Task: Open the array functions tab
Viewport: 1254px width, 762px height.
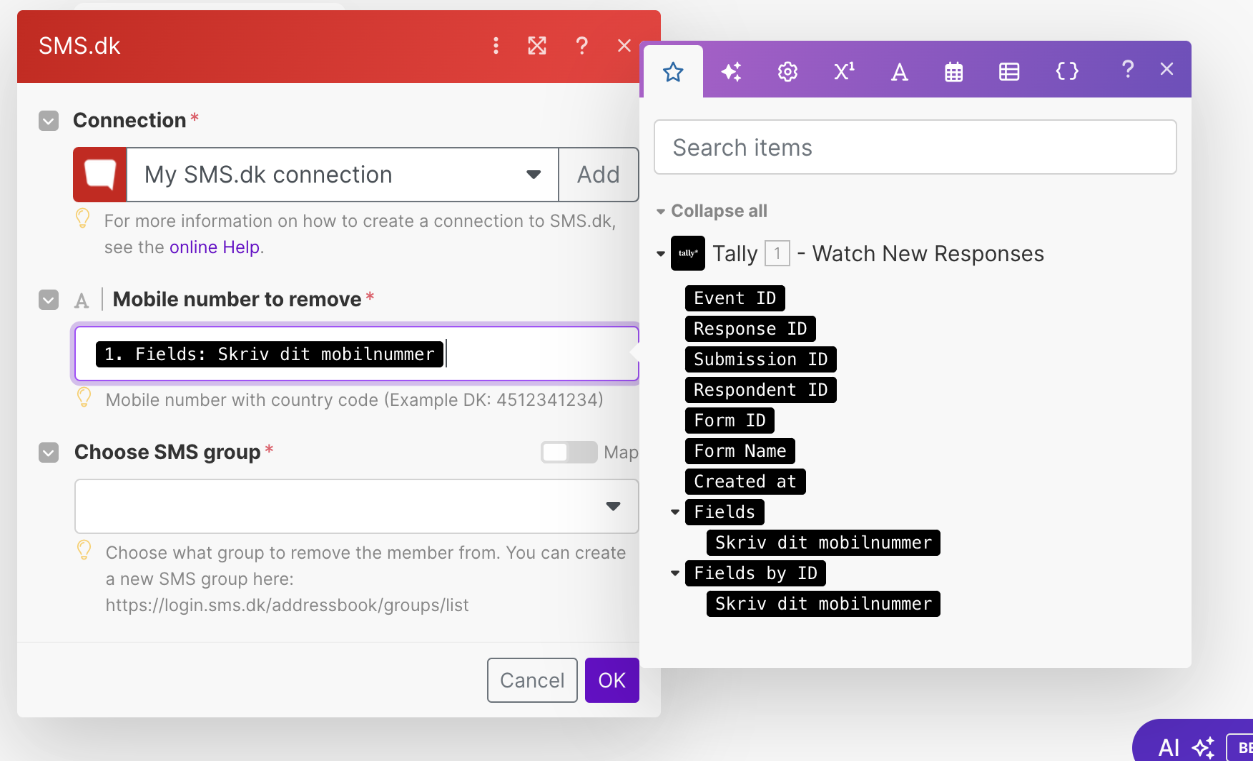Action: click(1009, 71)
